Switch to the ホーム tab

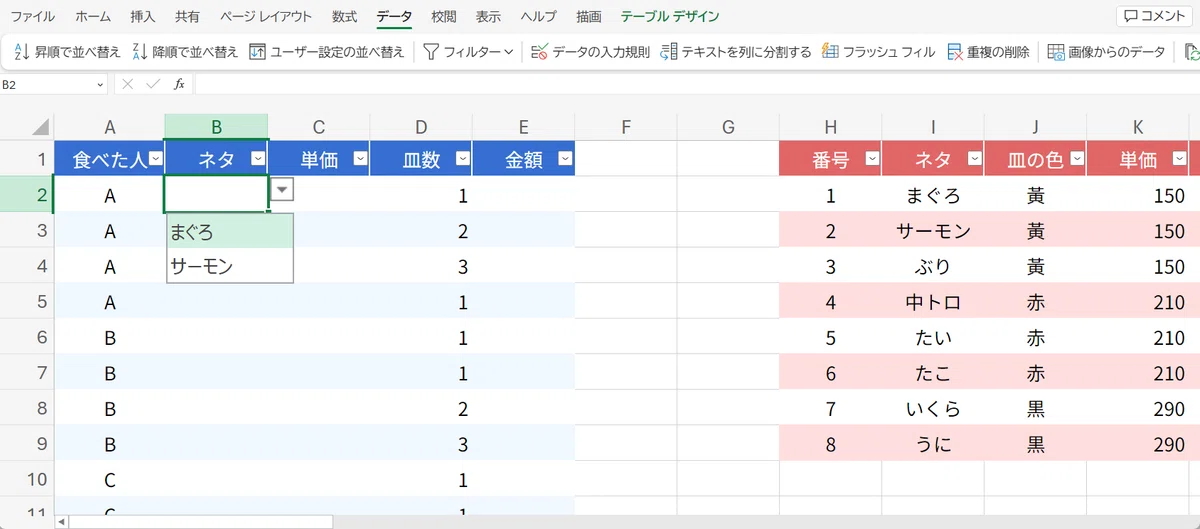(93, 17)
